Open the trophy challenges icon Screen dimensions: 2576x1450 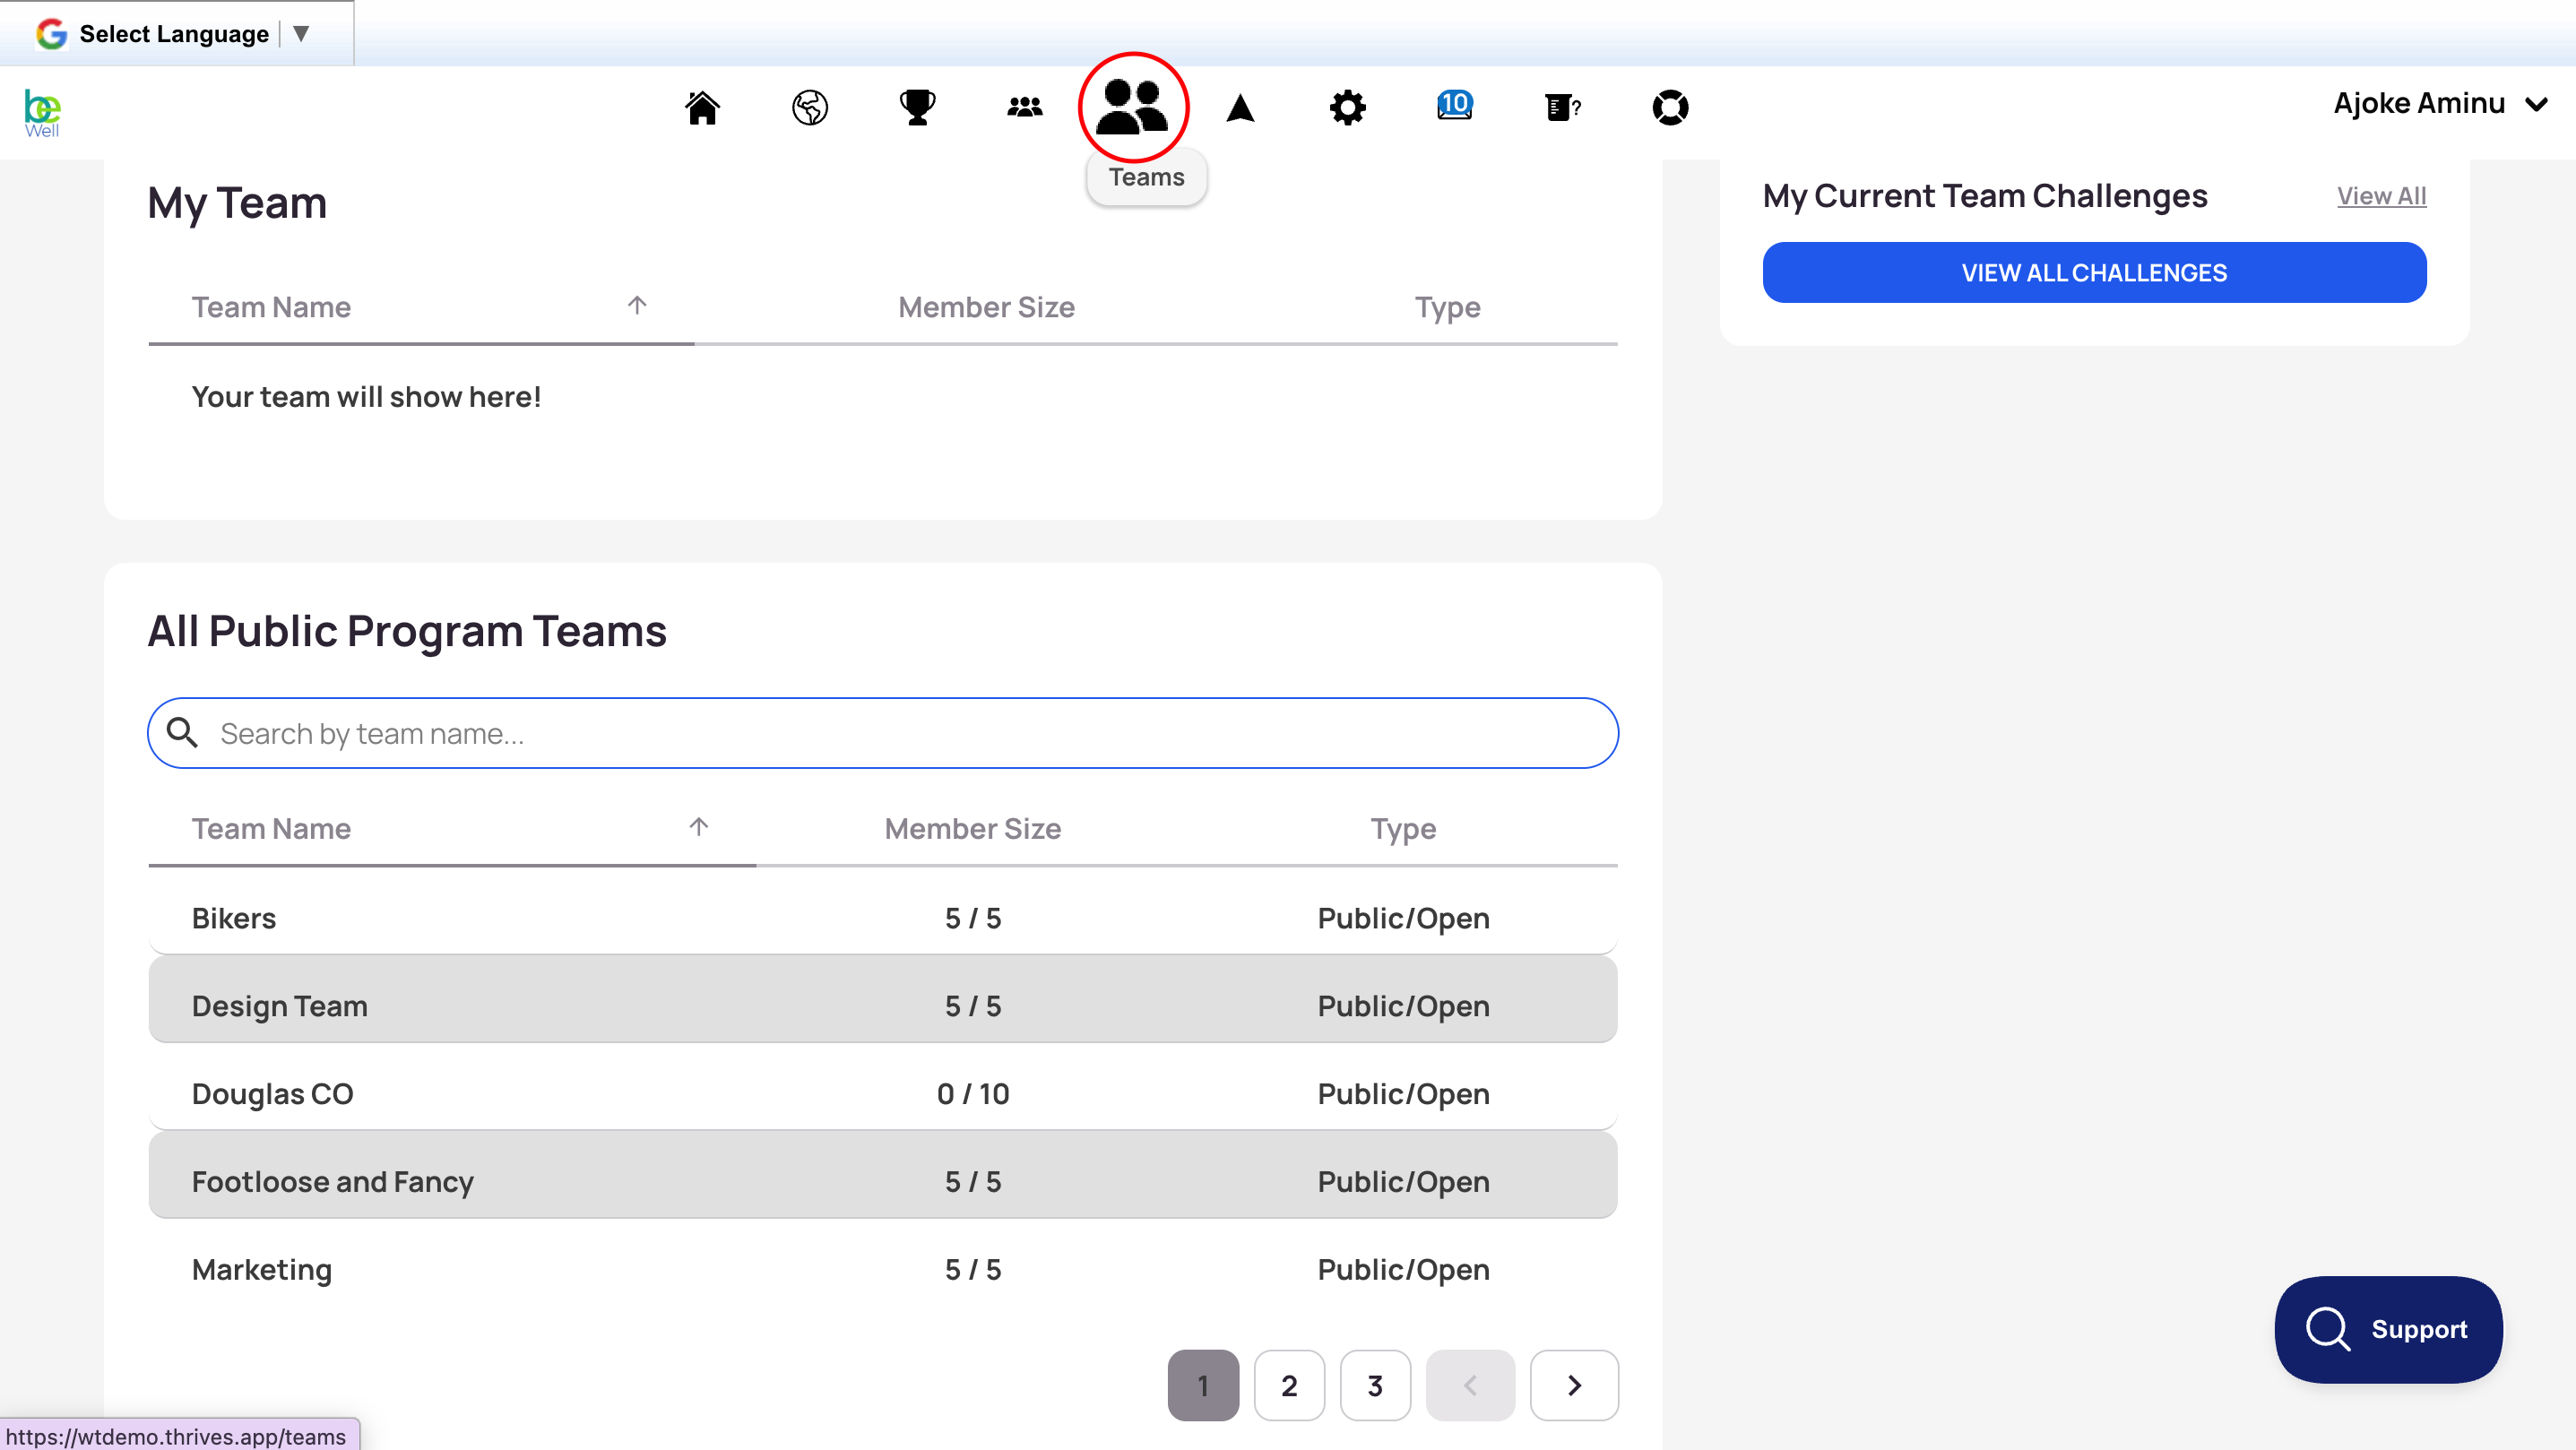[917, 107]
